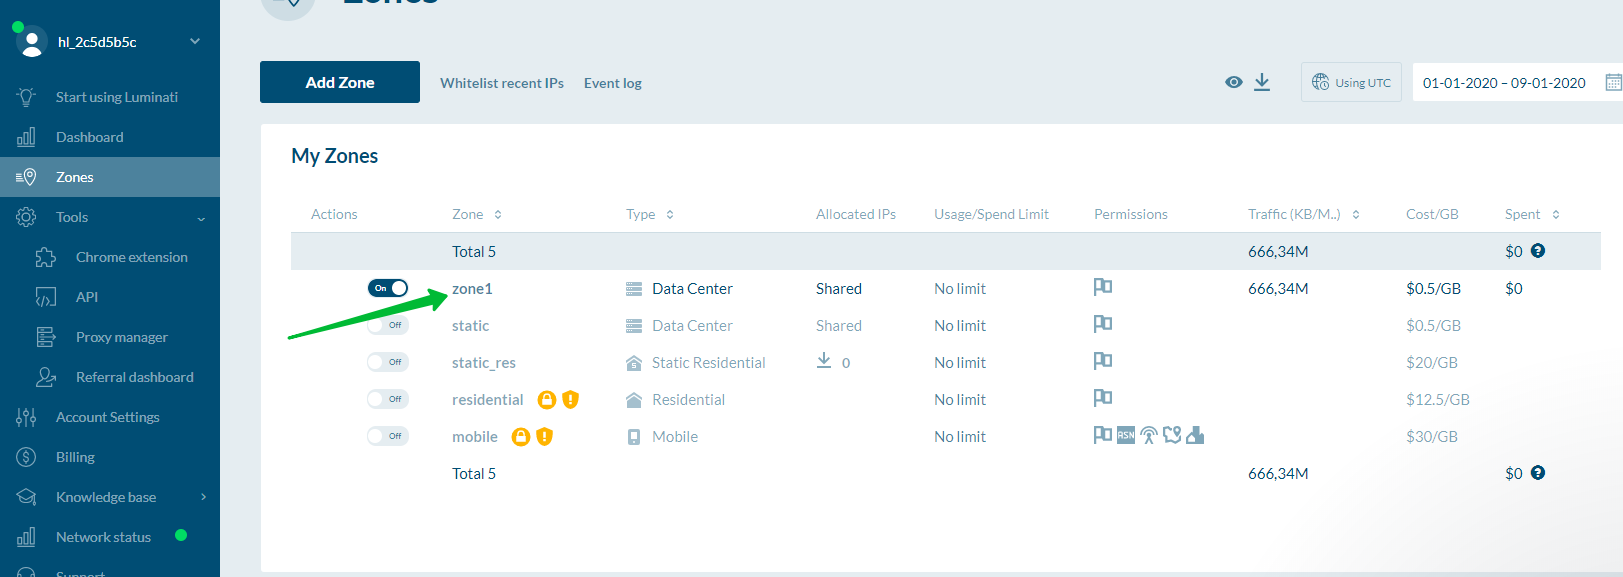Click the Add Zone button
The width and height of the screenshot is (1623, 577).
point(340,82)
